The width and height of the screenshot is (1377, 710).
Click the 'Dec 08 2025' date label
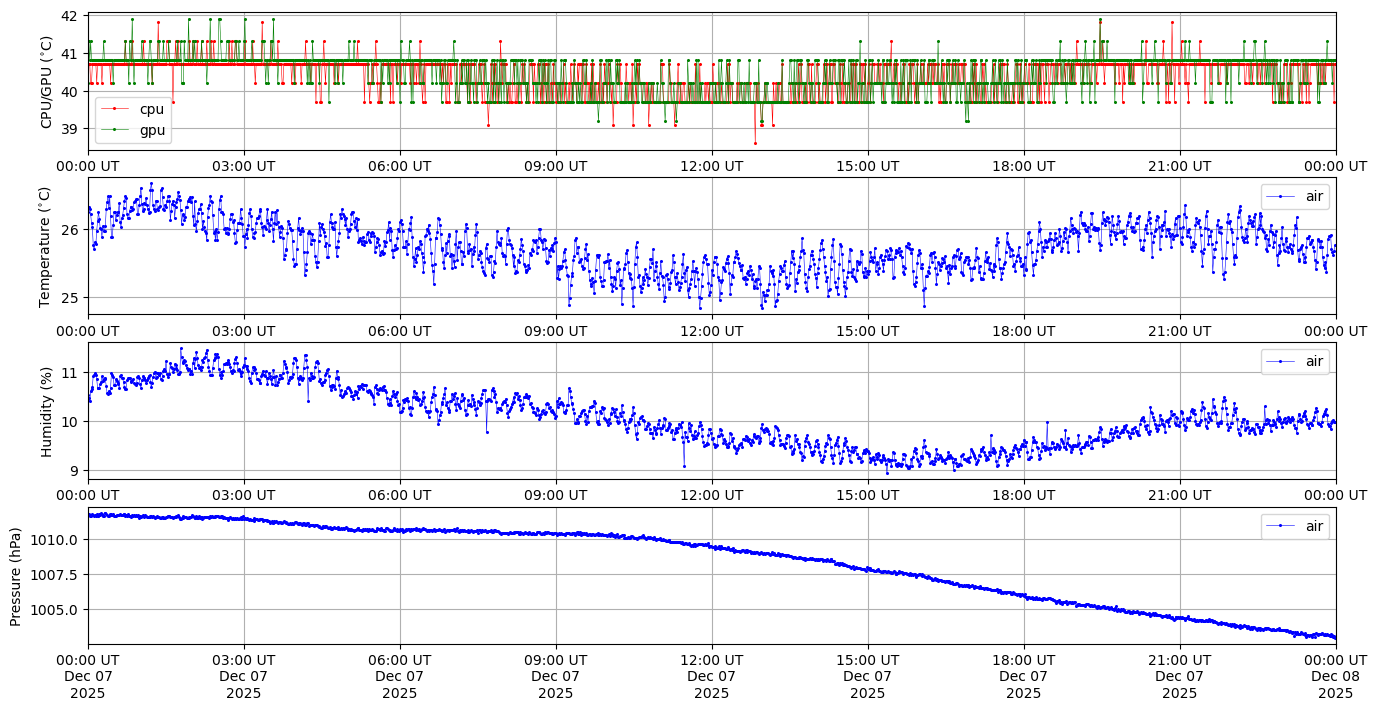pos(1335,677)
